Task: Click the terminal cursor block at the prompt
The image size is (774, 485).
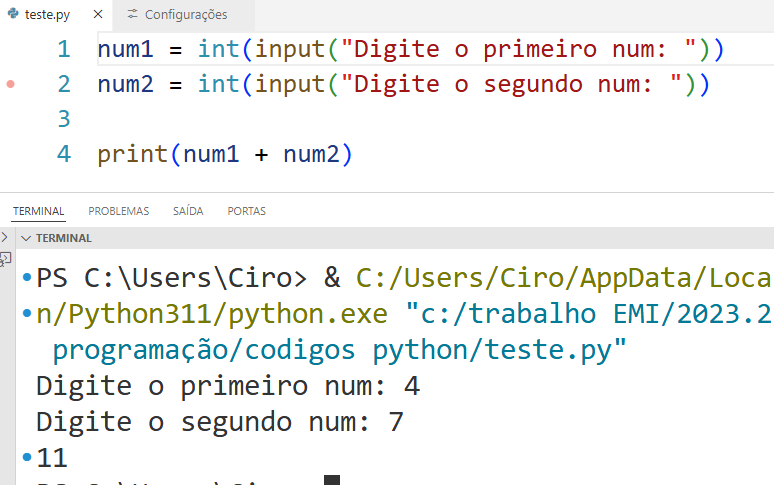Action: pyautogui.click(x=332, y=481)
